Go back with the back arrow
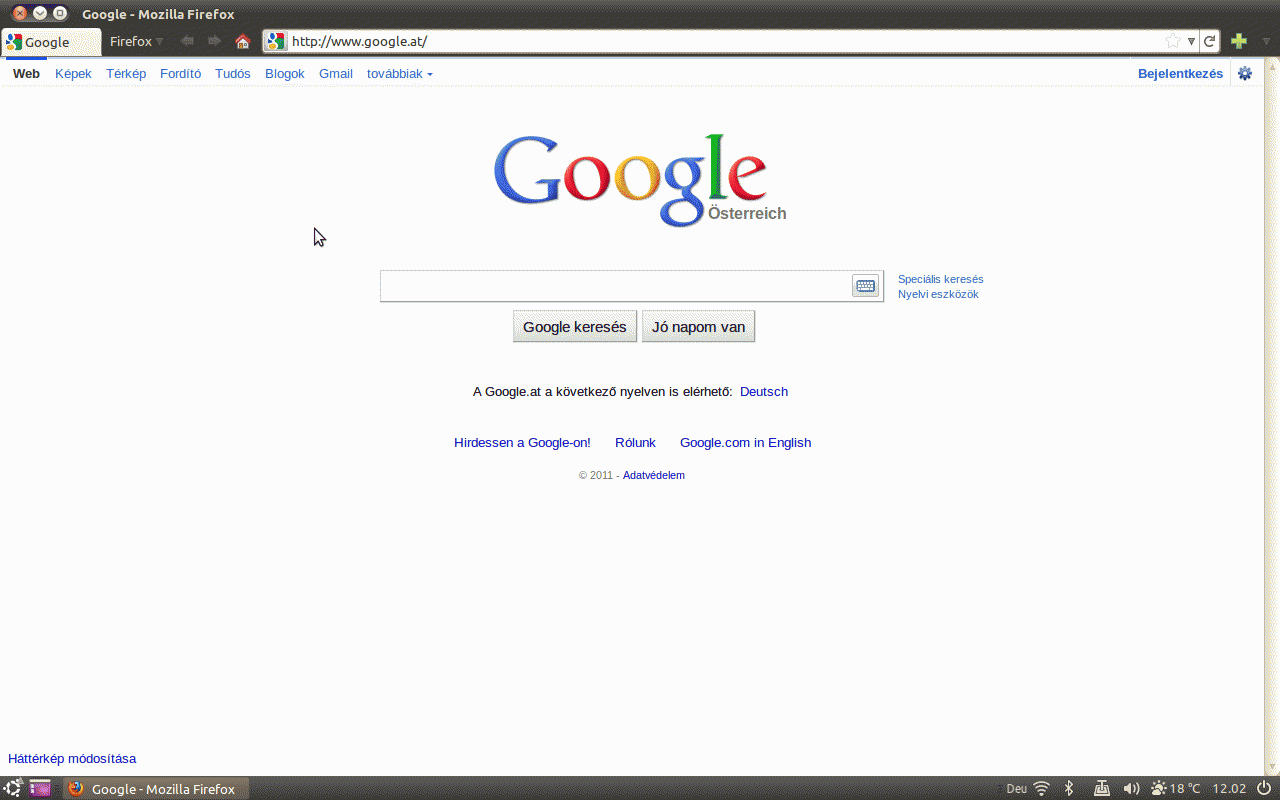The height and width of the screenshot is (800, 1280). (x=187, y=41)
